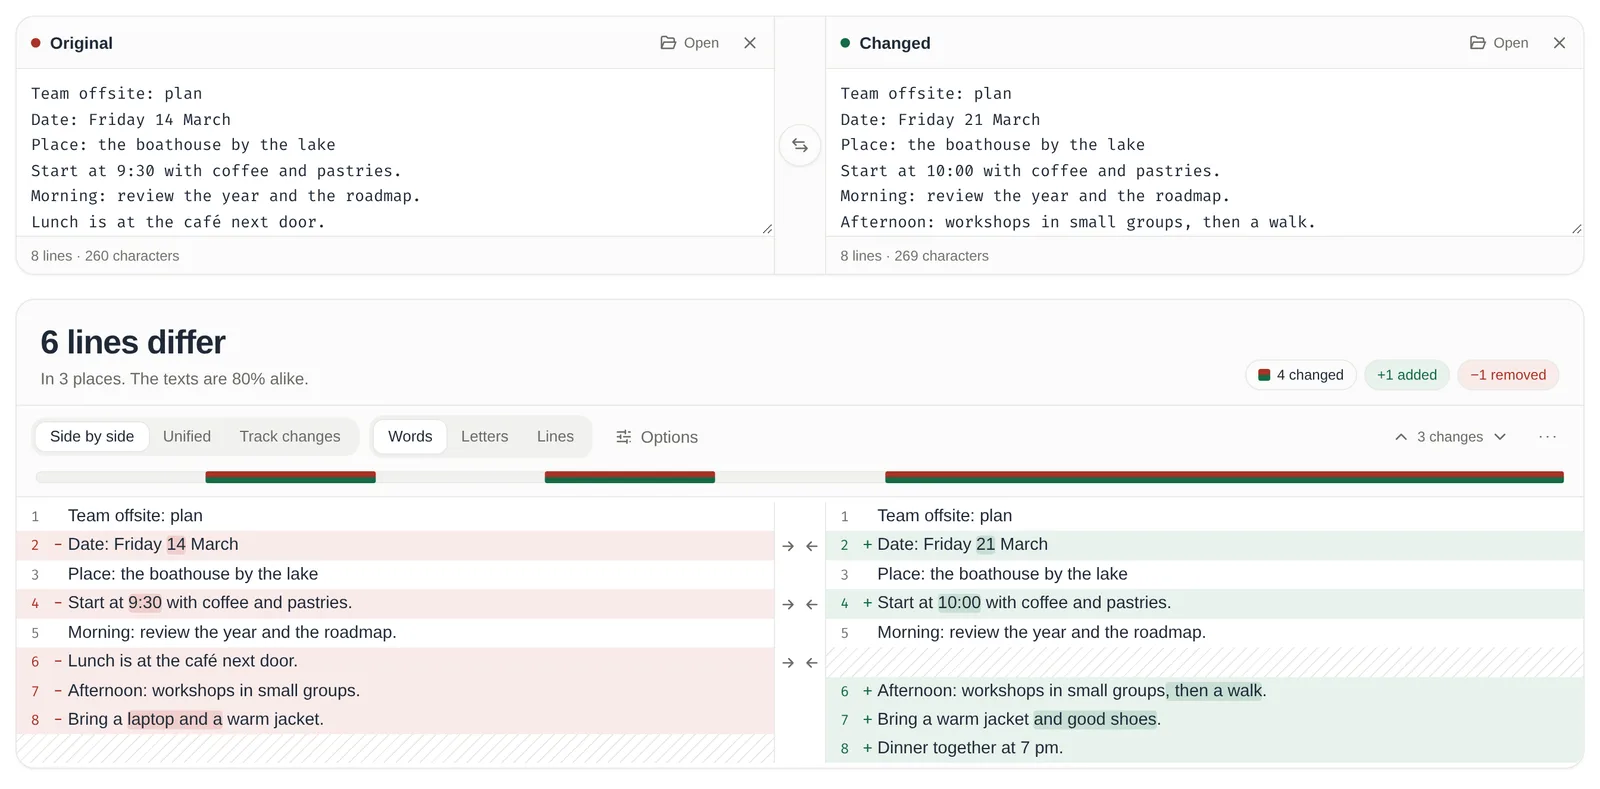The height and width of the screenshot is (789, 1600).
Task: Push the 'Lunch is at' line rightward
Action: click(788, 663)
